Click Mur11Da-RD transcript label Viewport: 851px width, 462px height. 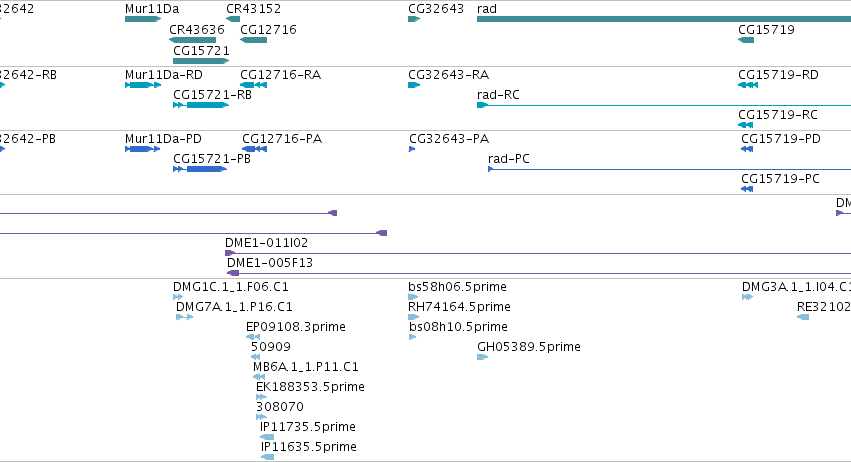click(163, 74)
